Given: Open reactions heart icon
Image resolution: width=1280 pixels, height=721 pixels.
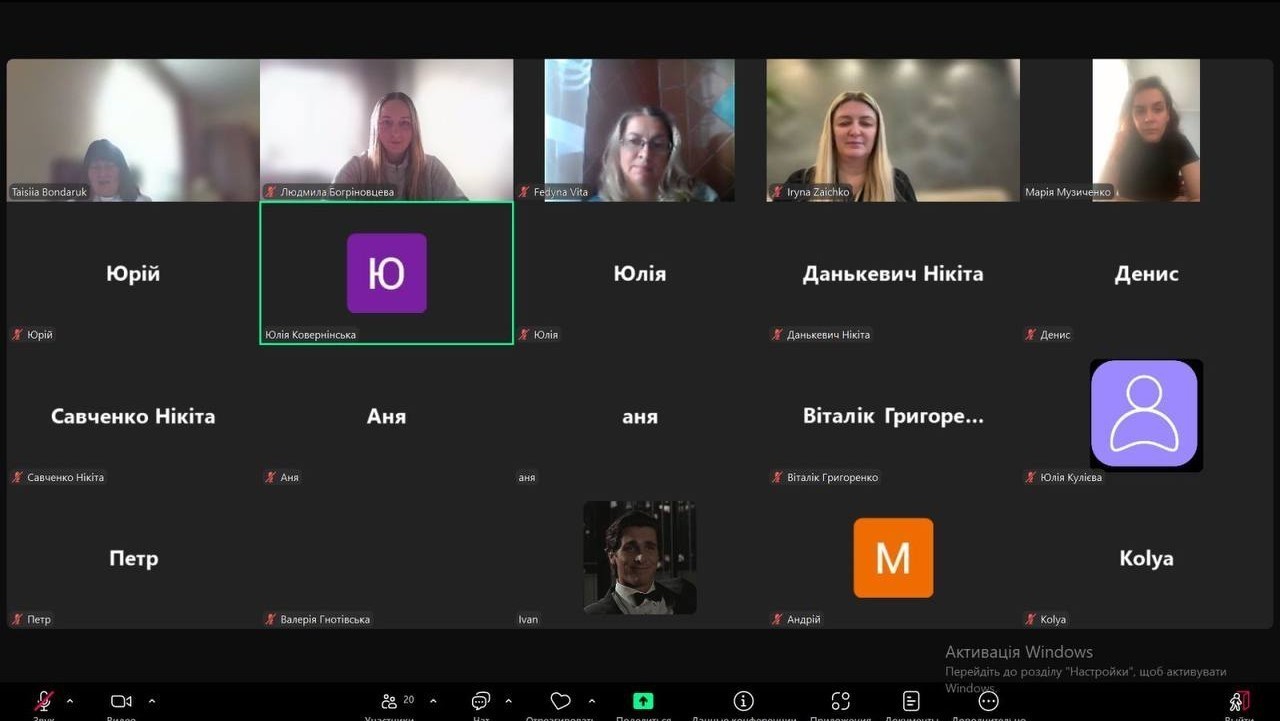Looking at the screenshot, I should pyautogui.click(x=561, y=701).
